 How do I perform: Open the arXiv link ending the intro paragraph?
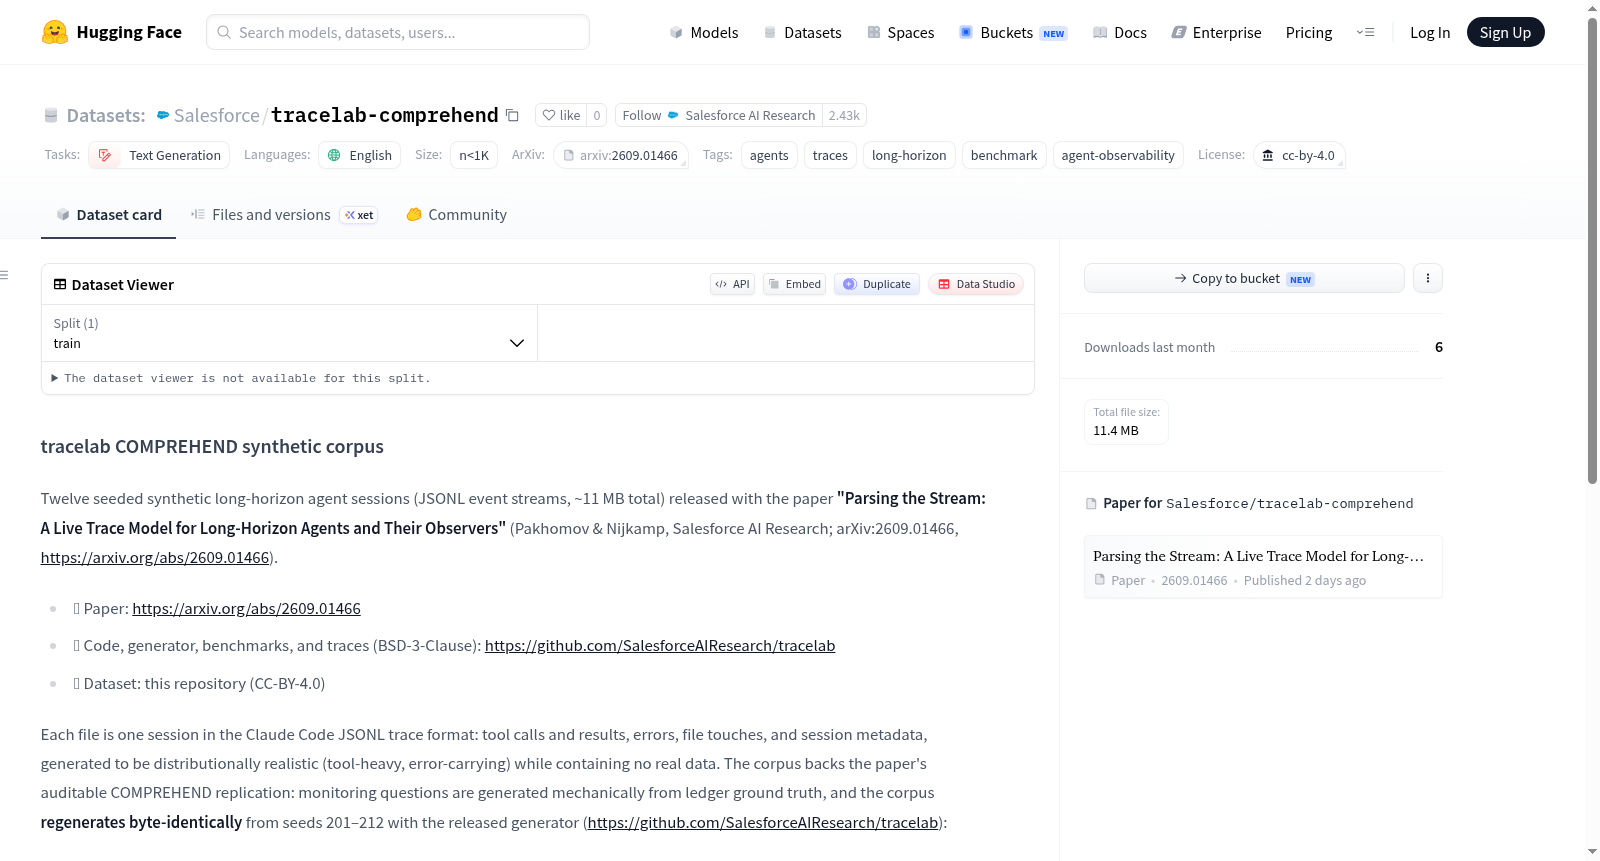pos(155,557)
